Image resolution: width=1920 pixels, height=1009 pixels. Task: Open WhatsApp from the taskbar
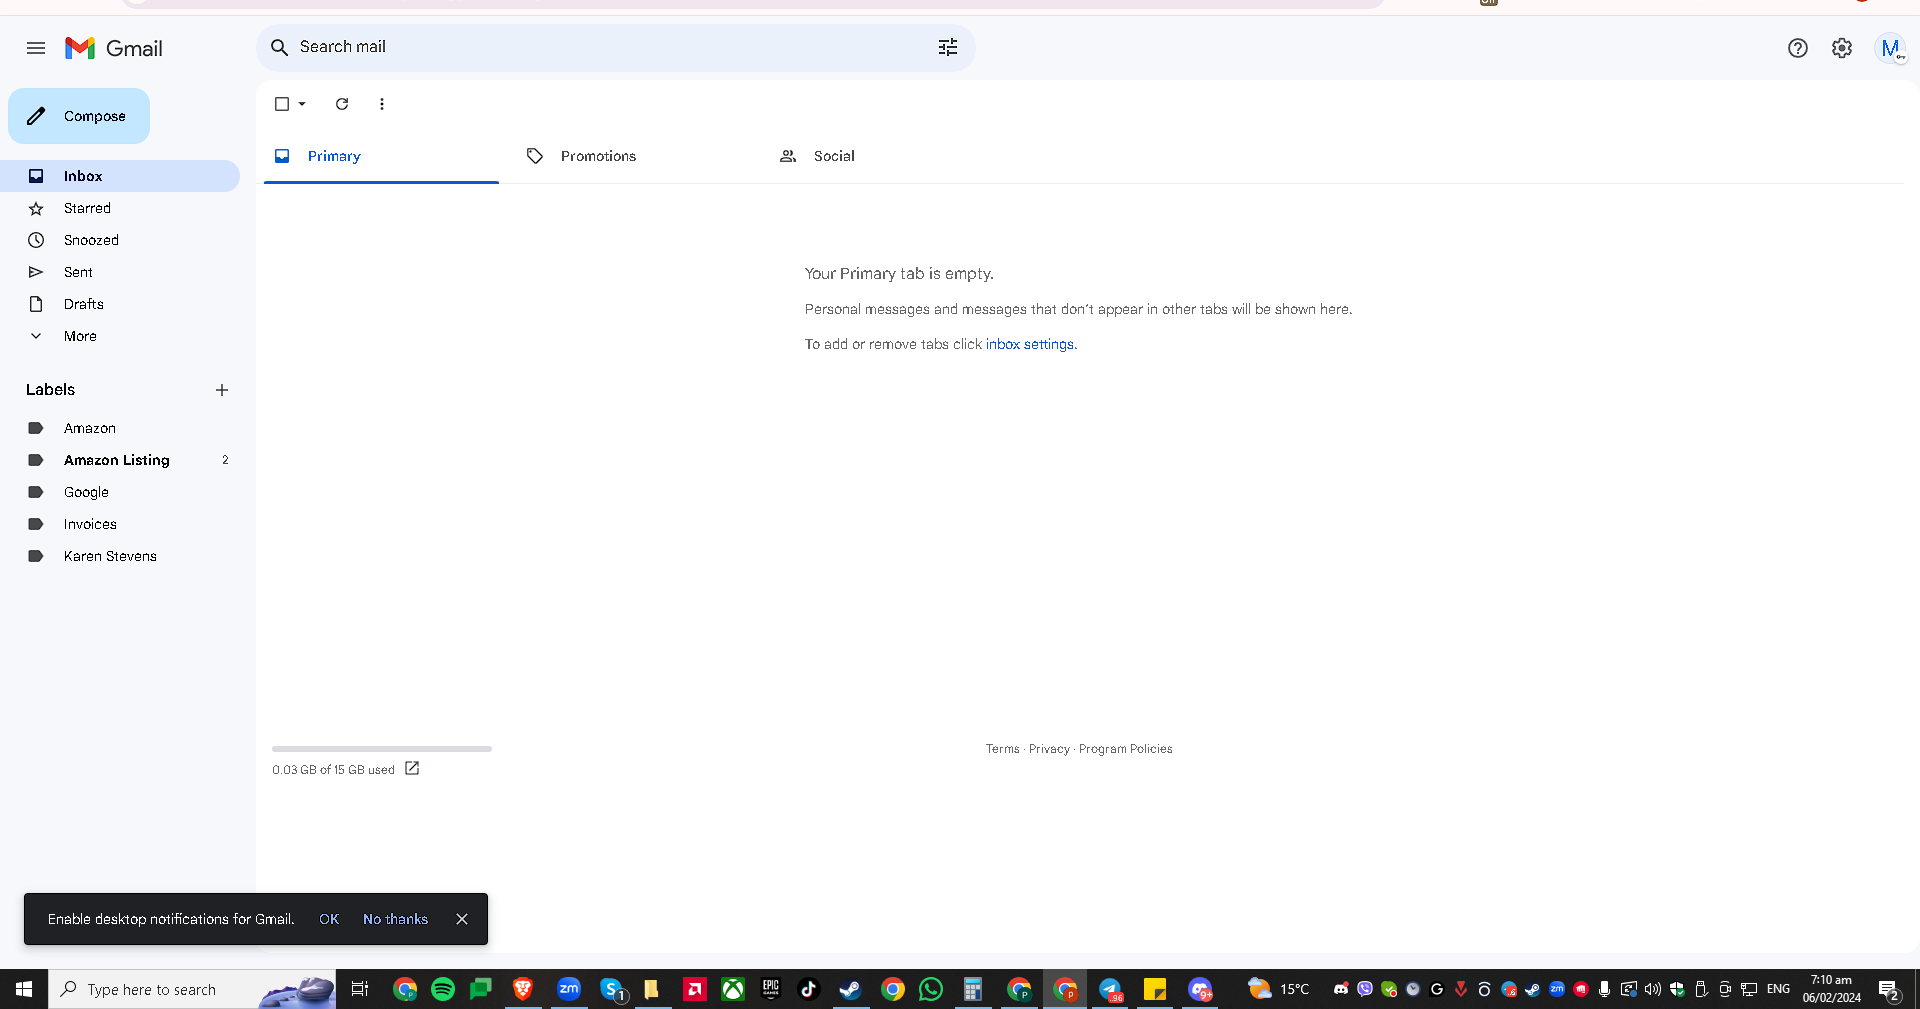pyautogui.click(x=931, y=989)
